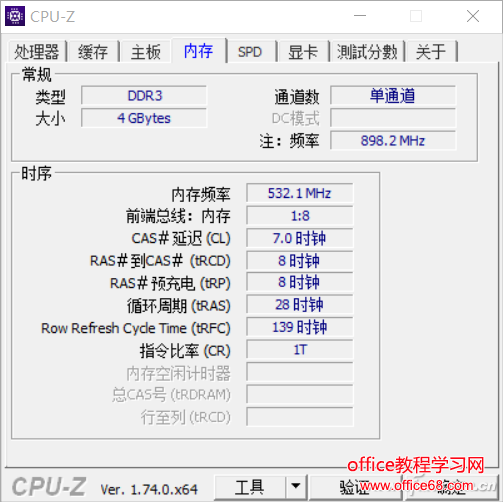Viewport: 503px width, 502px height.
Task: Click the CPU-Z app icon in title bar
Action: pyautogui.click(x=15, y=16)
